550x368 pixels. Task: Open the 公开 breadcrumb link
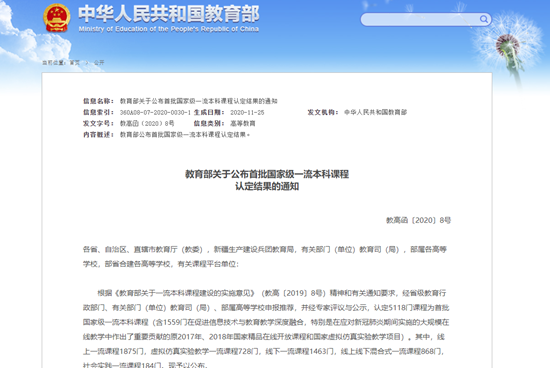[x=99, y=62]
